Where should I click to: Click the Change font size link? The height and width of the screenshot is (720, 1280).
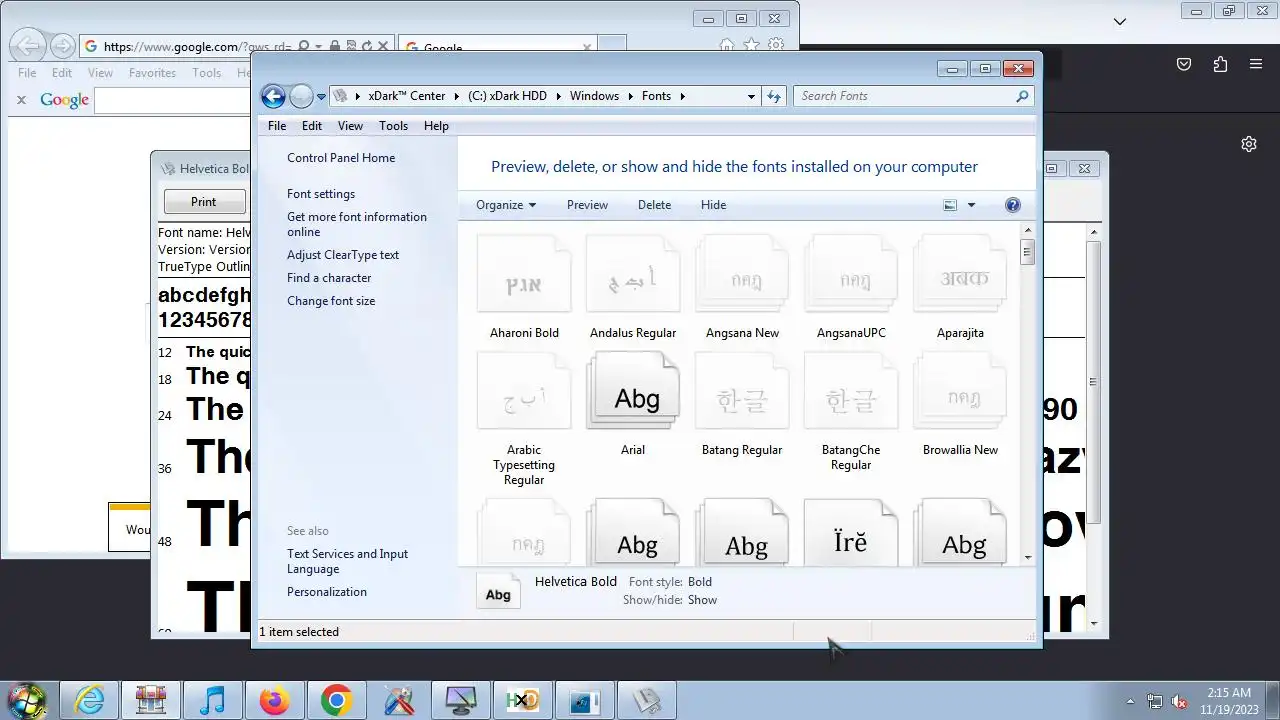(x=331, y=301)
